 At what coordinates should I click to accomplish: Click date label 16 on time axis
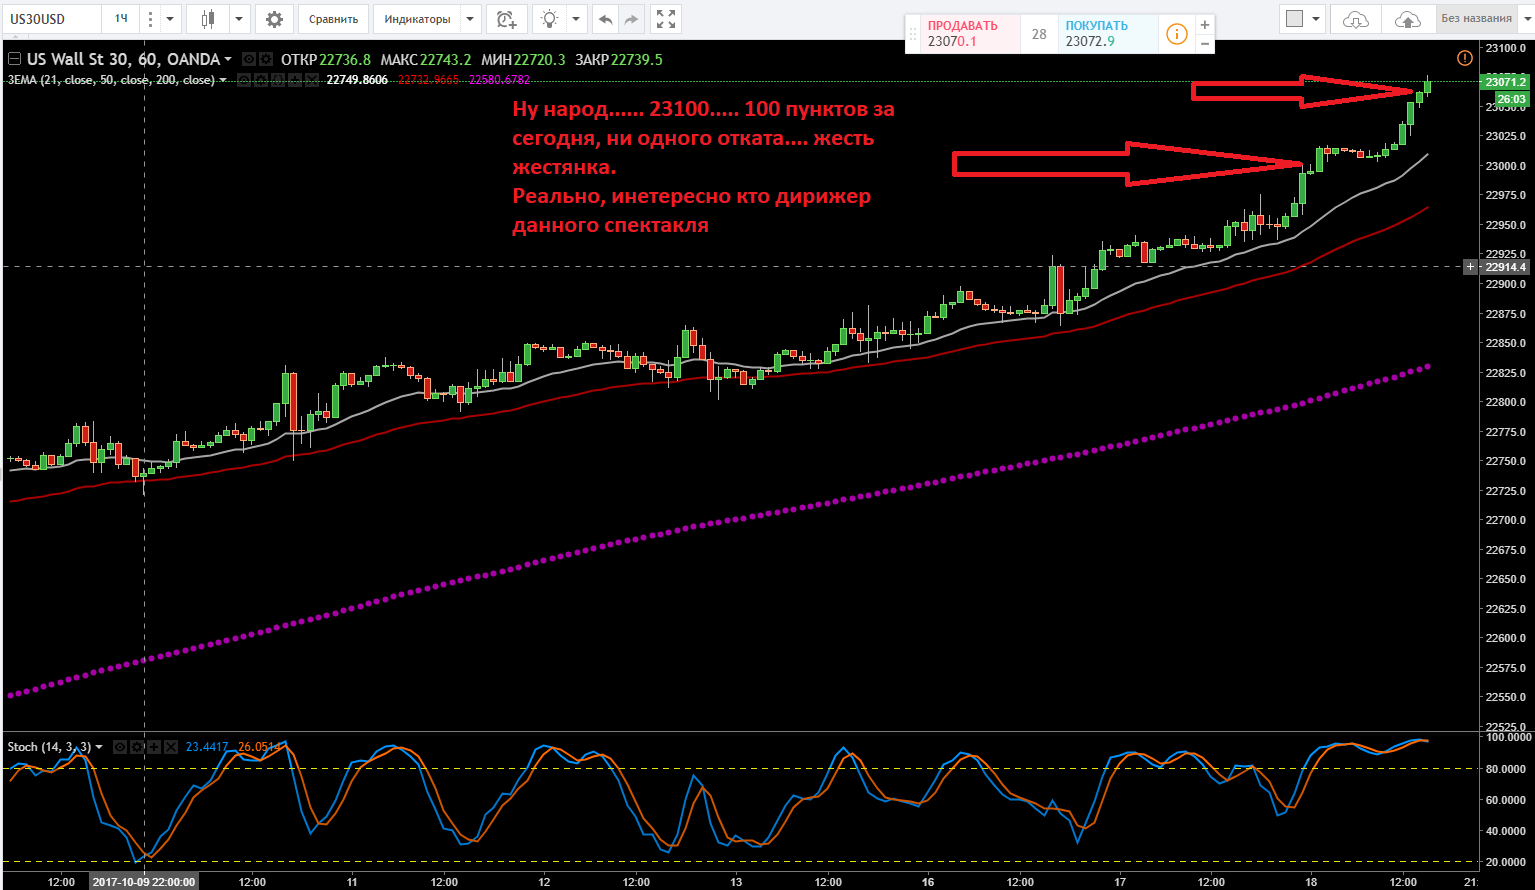pyautogui.click(x=928, y=882)
